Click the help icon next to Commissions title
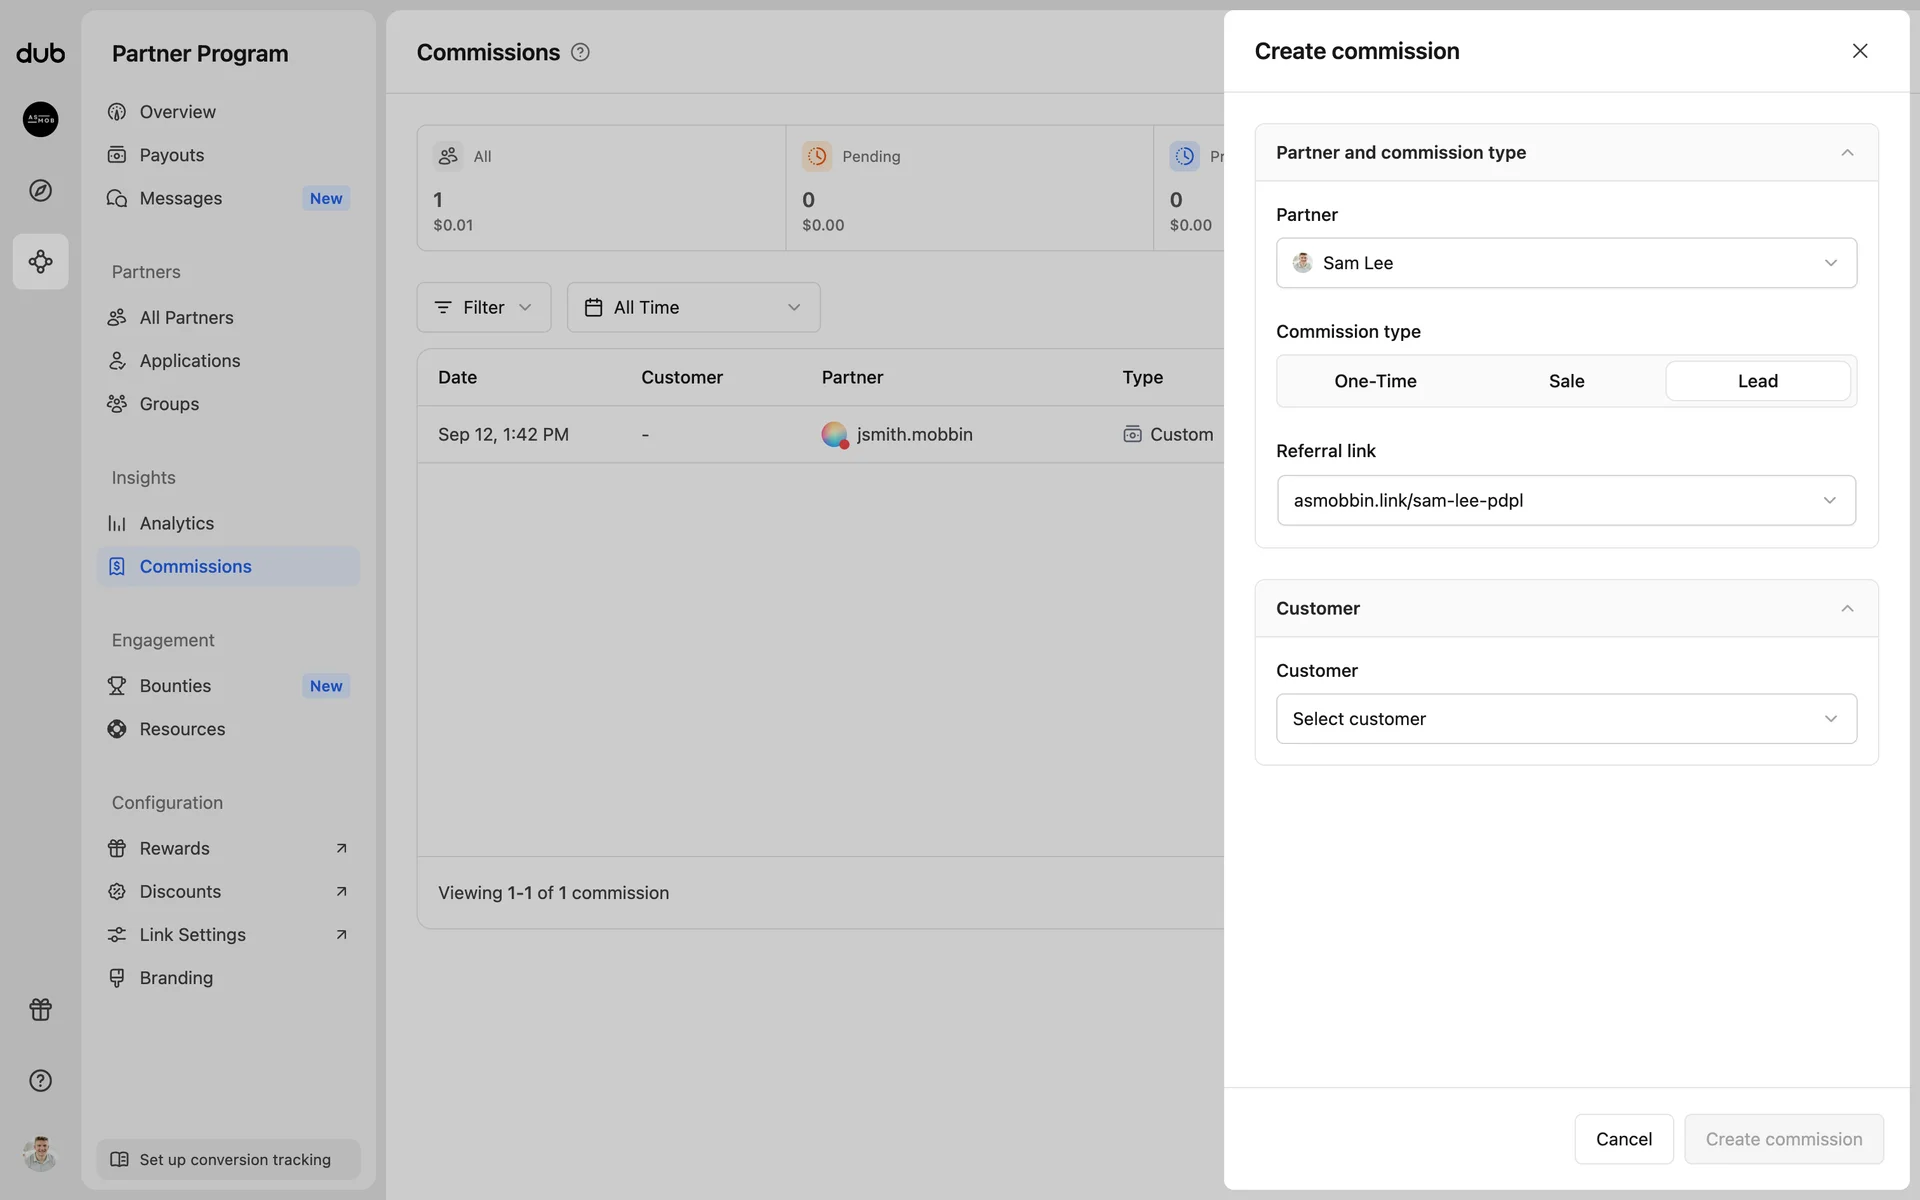The image size is (1920, 1200). [x=580, y=52]
